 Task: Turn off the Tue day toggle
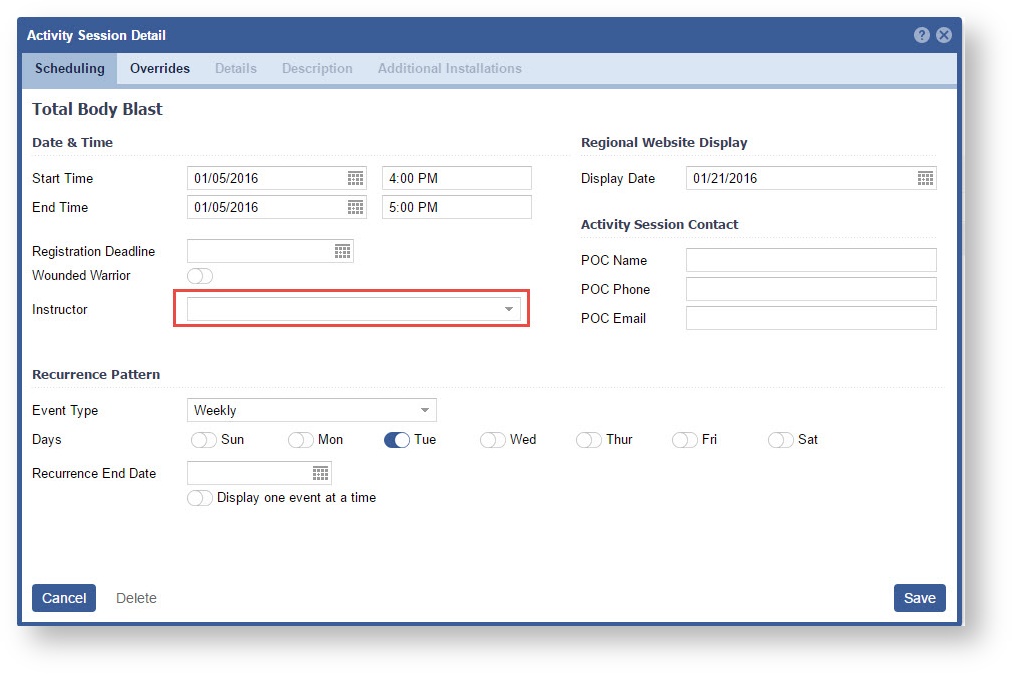point(397,440)
